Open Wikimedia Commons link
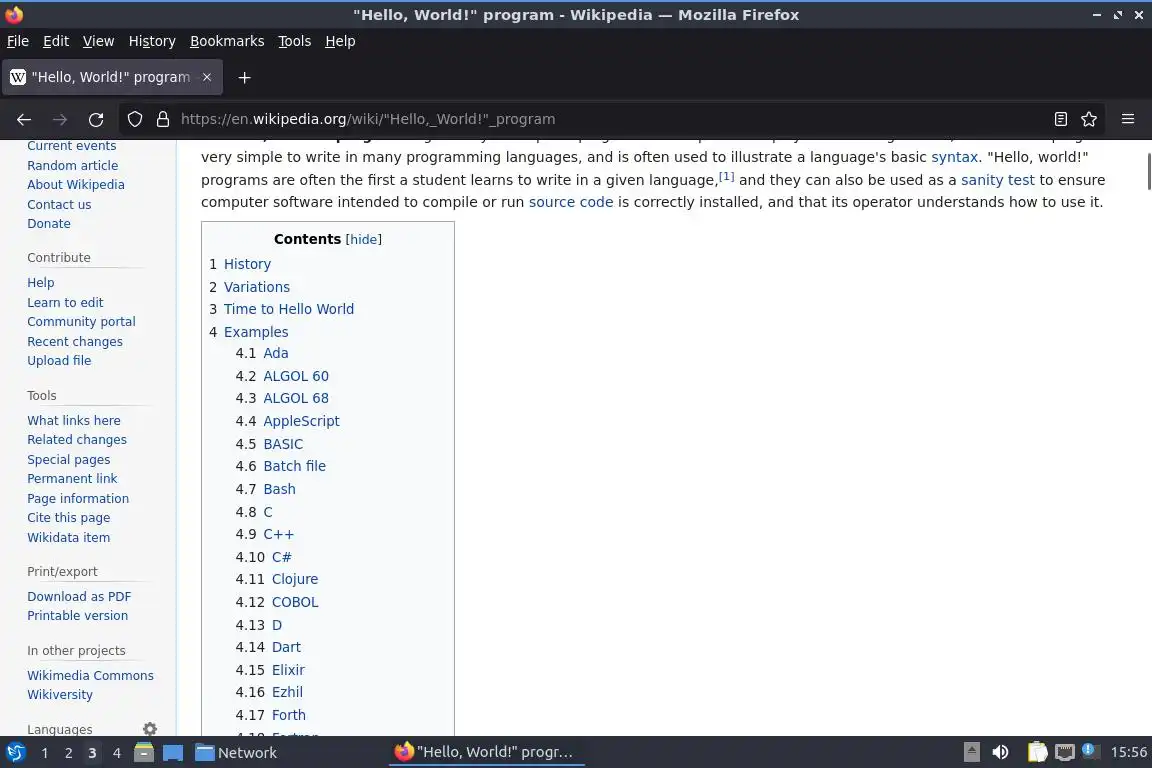The image size is (1152, 768). coord(90,675)
